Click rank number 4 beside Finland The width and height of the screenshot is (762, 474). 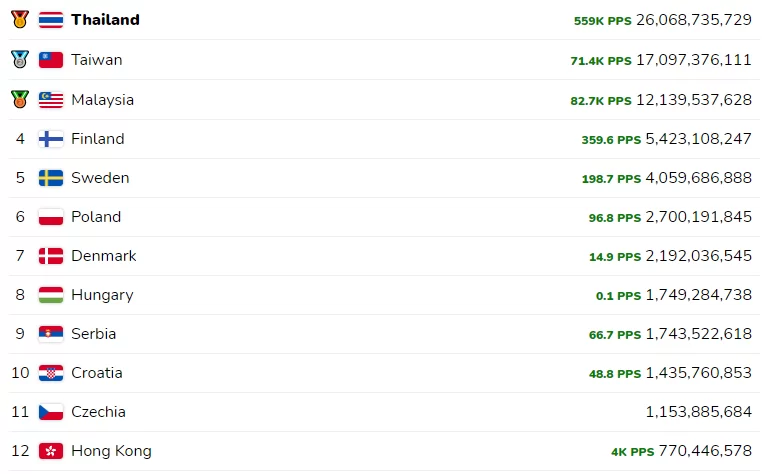coord(20,139)
